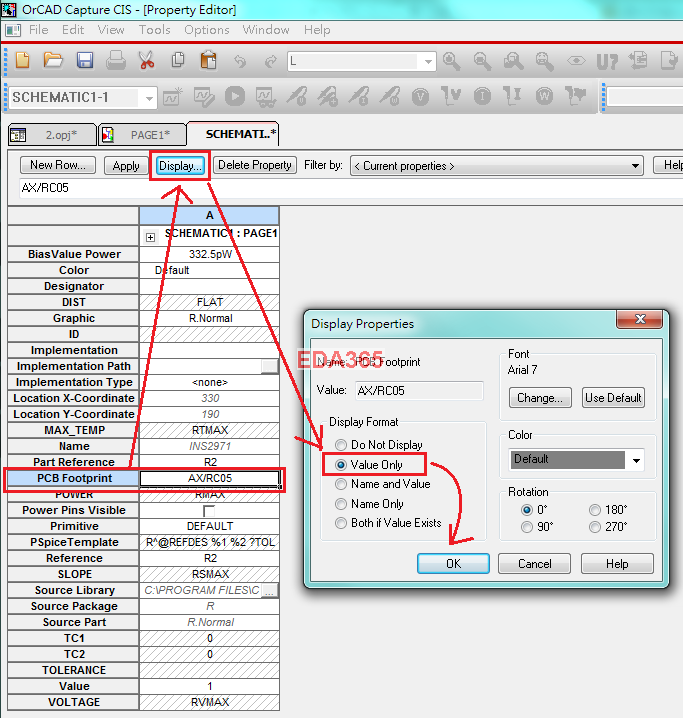Set rotation to 270 degrees
Screen dimensions: 683x718
click(x=595, y=527)
